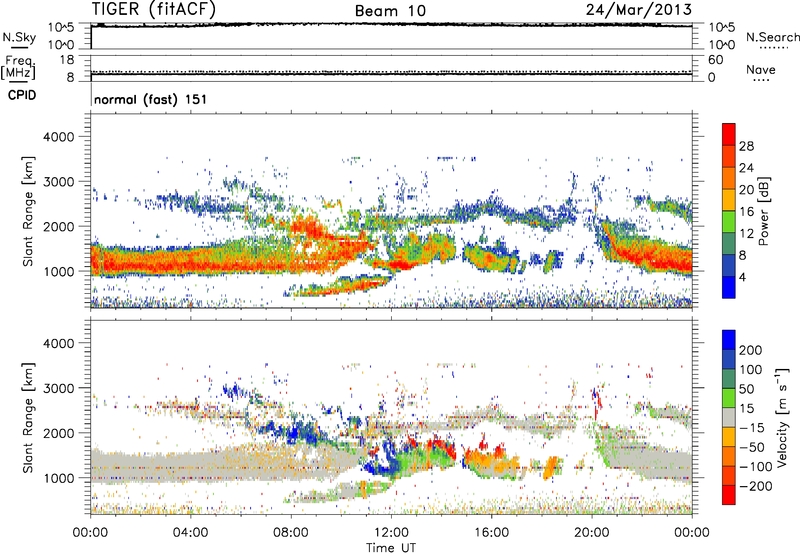Click the blue bottom of power color bar
Viewport: 800px width, 554px height.
pyautogui.click(x=729, y=287)
